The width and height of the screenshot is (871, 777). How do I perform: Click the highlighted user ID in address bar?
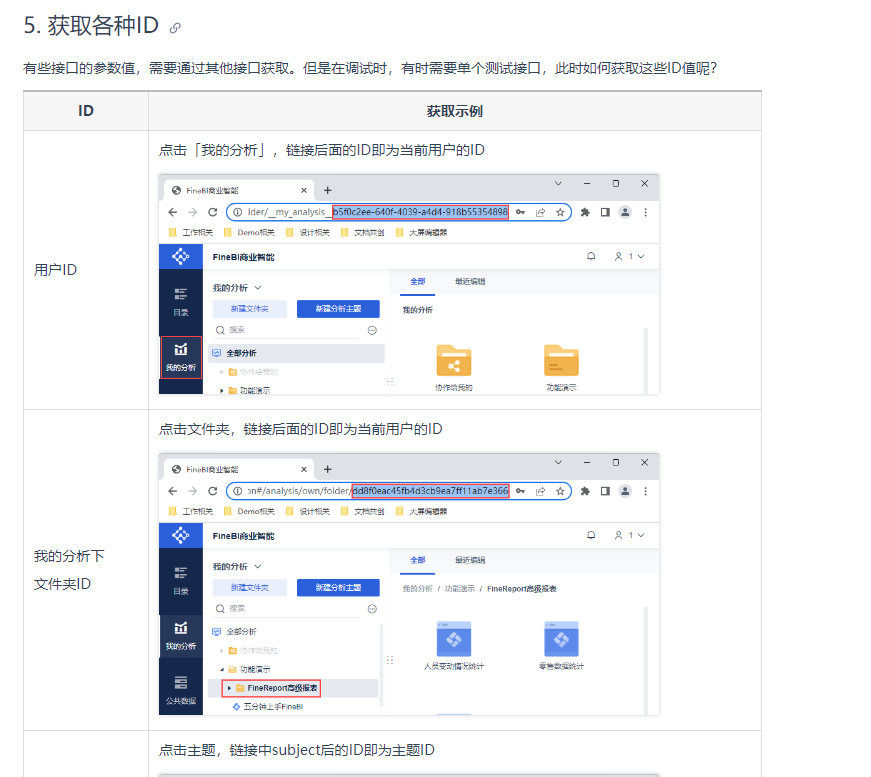(x=421, y=212)
